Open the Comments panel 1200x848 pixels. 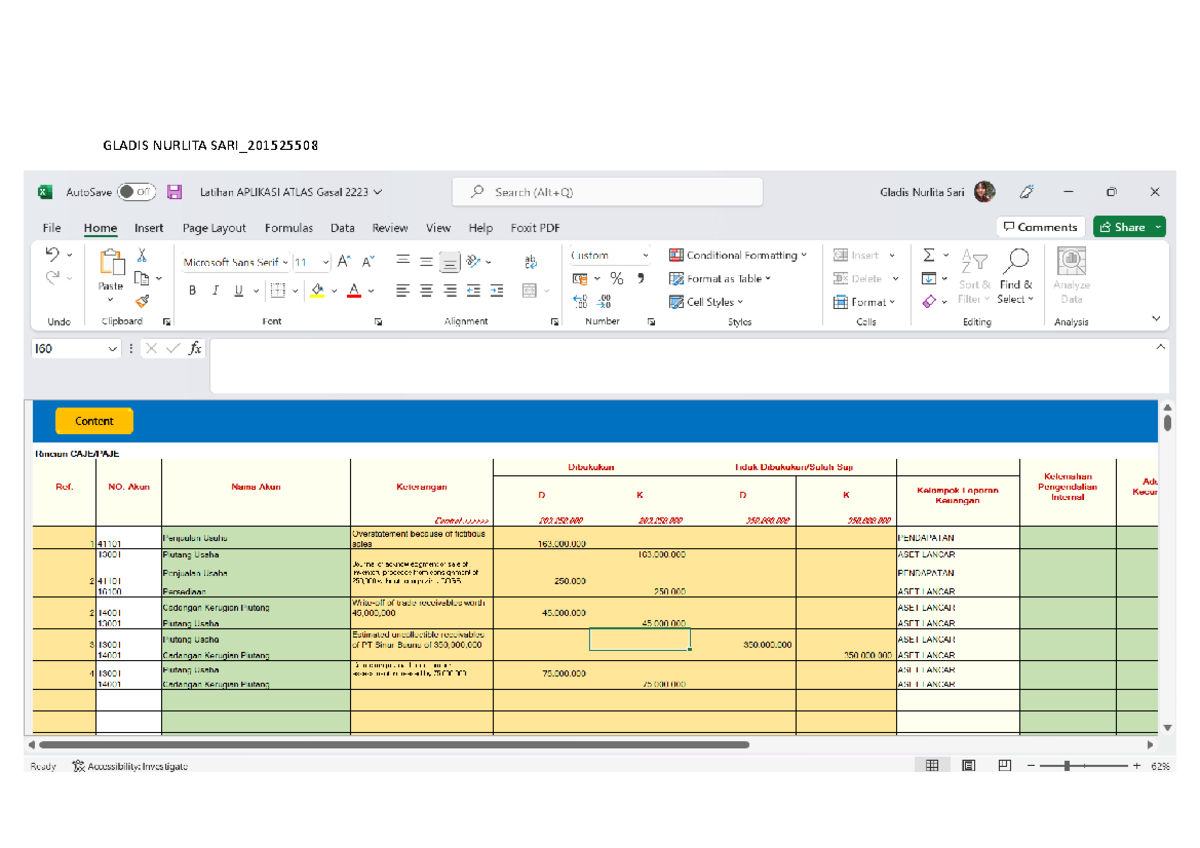point(1041,226)
